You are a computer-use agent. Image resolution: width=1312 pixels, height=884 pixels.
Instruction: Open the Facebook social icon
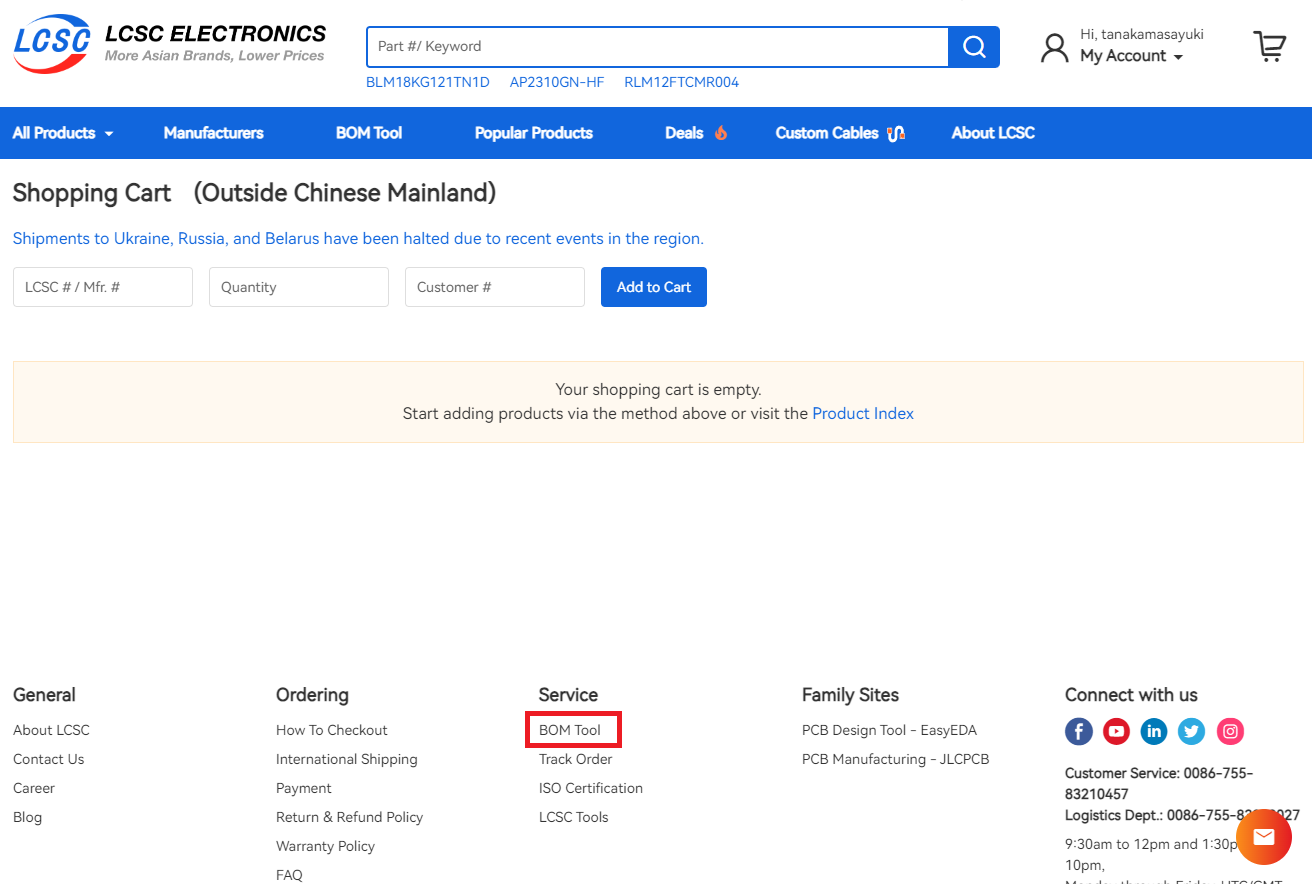pos(1078,731)
